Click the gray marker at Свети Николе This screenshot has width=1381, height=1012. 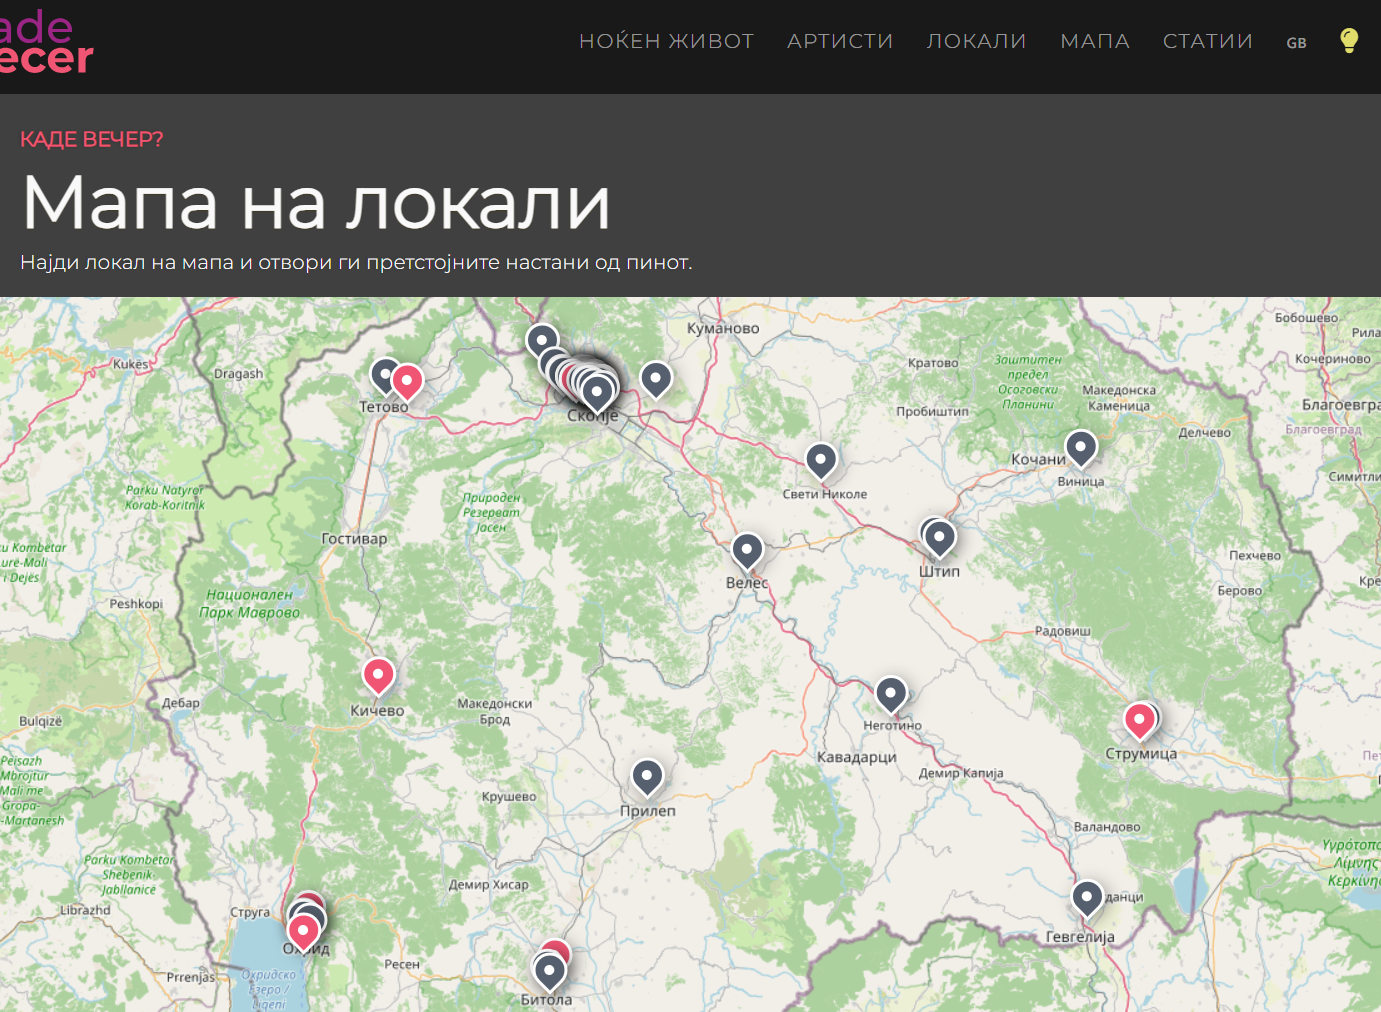point(821,460)
